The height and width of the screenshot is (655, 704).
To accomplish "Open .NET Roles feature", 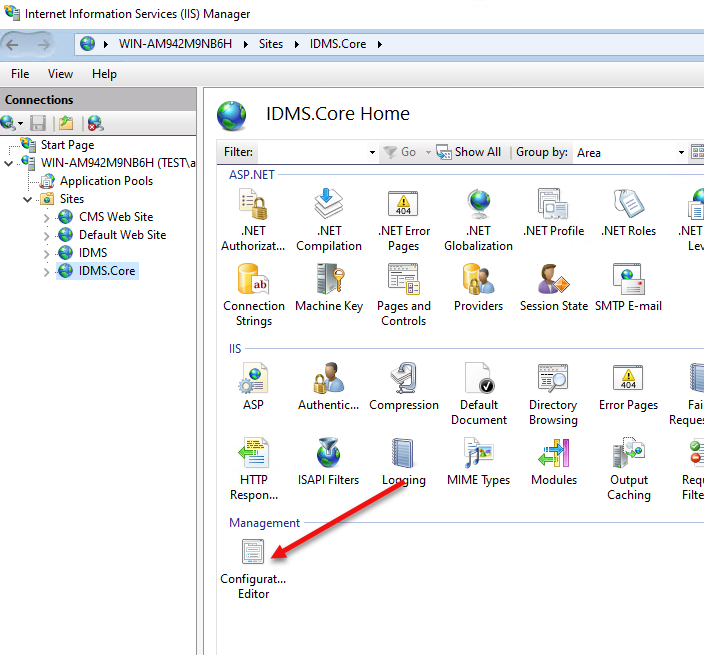I will (x=628, y=213).
